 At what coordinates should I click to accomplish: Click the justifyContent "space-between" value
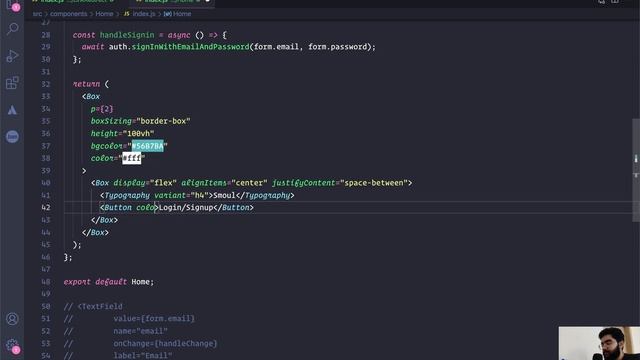pyautogui.click(x=373, y=183)
